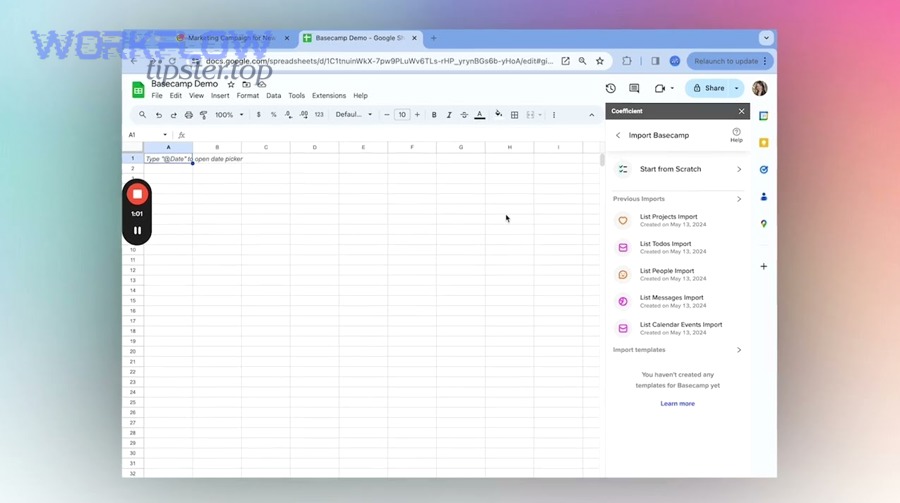
Task: Format as currency
Action: point(258,115)
